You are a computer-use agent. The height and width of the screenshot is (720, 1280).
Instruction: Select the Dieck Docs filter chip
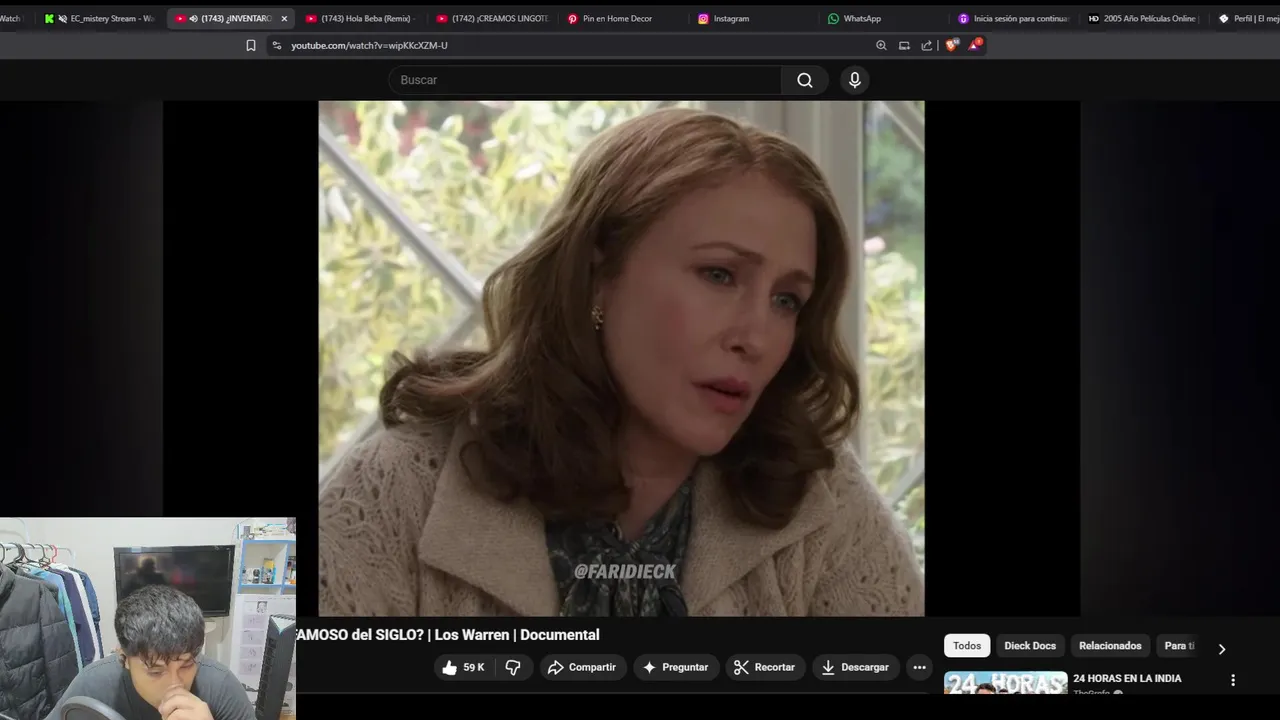pos(1030,646)
